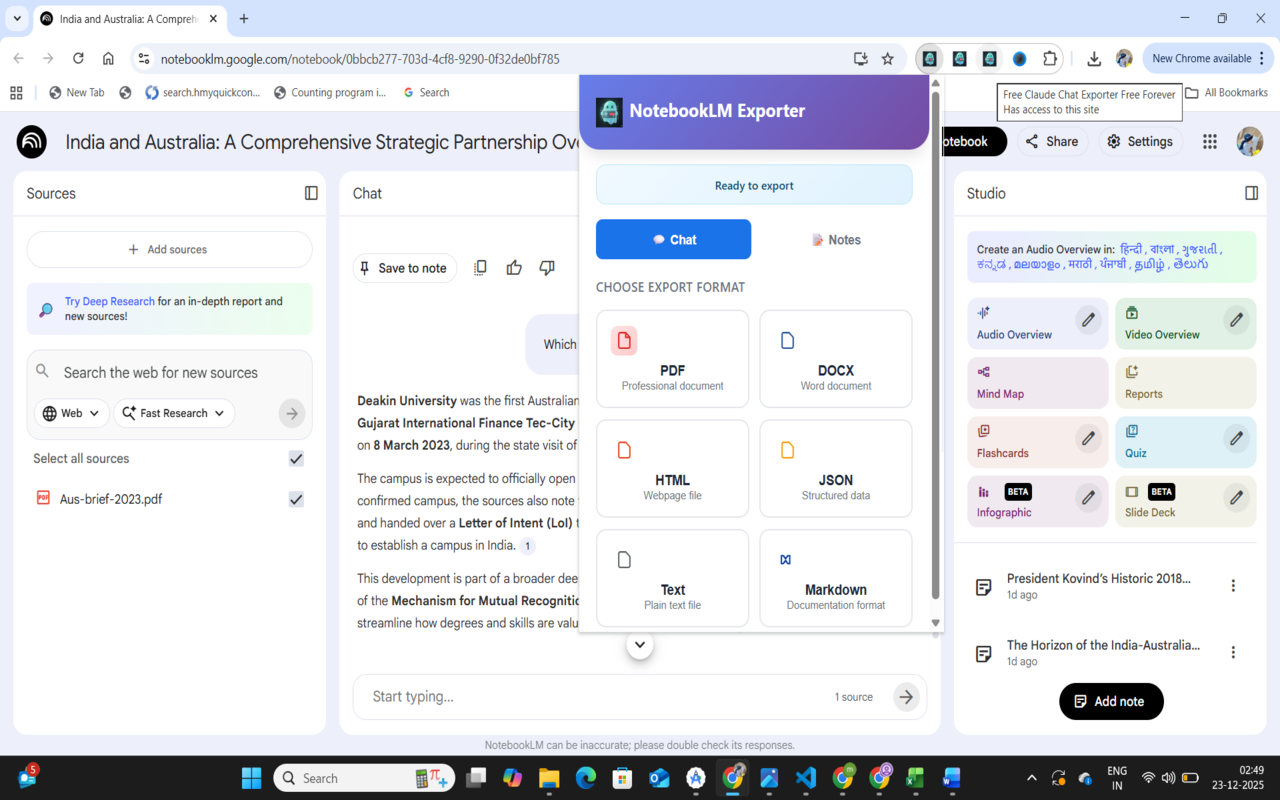
Task: Give the chat response a thumbs up
Action: point(513,267)
